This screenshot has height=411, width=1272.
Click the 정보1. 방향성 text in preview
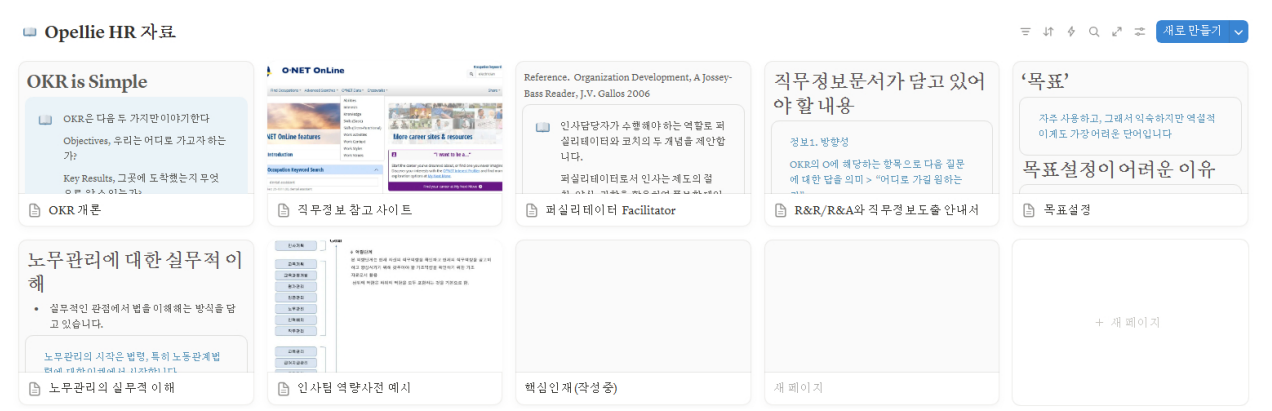coord(818,141)
